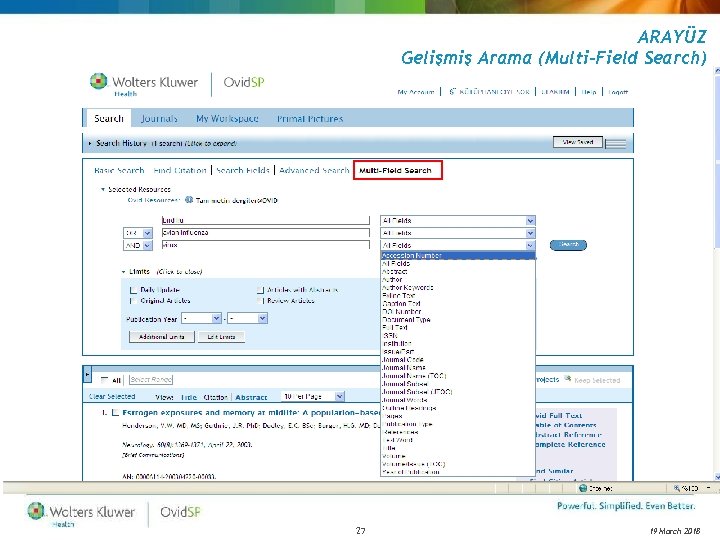This screenshot has width=720, height=540.
Task: Collapse the results side panel with the arrow tab
Action: point(87,375)
